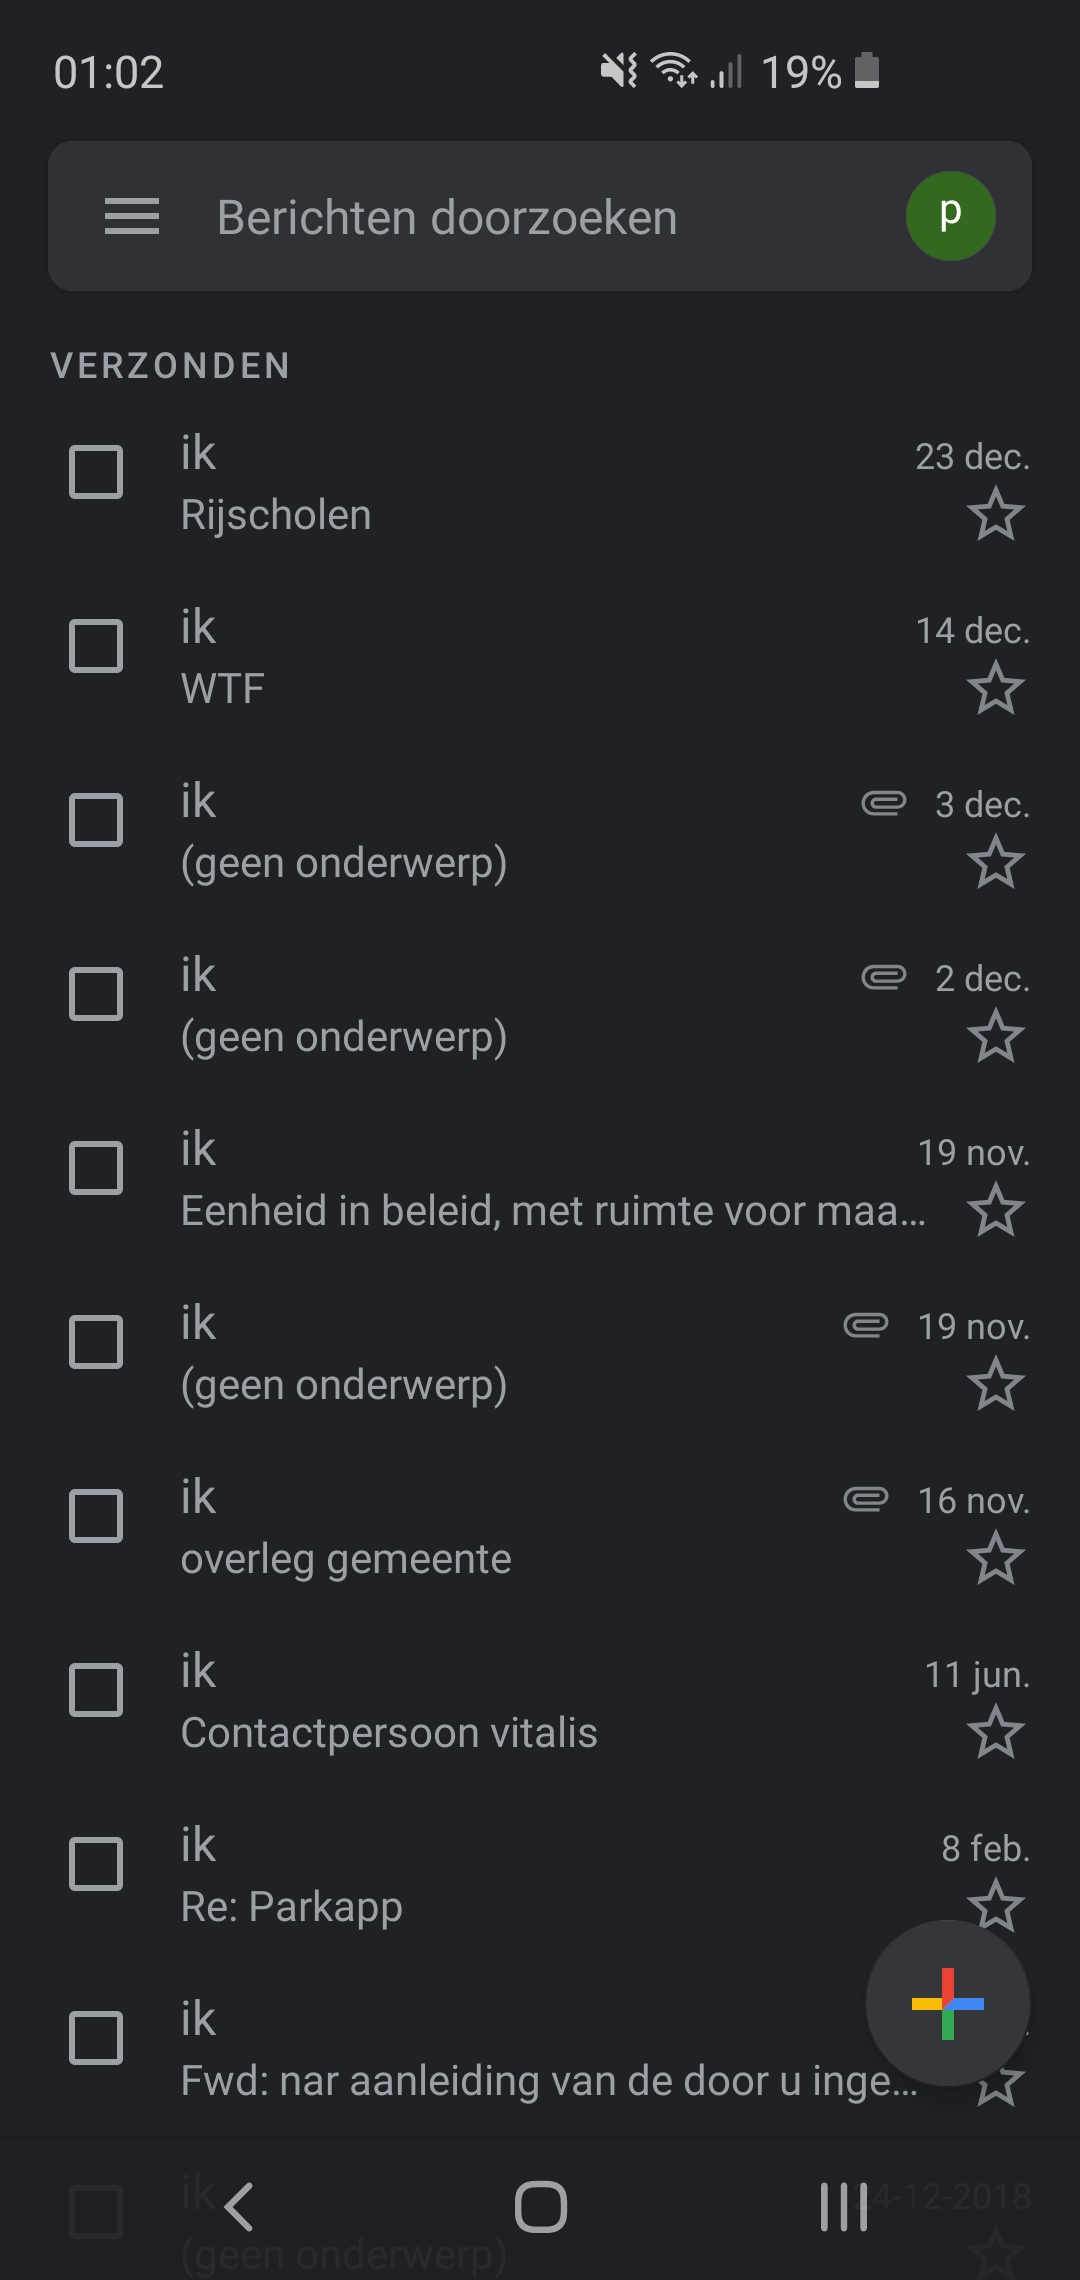This screenshot has width=1080, height=2280.
Task: Tick the Re: Parkapp email checkbox
Action: coord(96,1864)
